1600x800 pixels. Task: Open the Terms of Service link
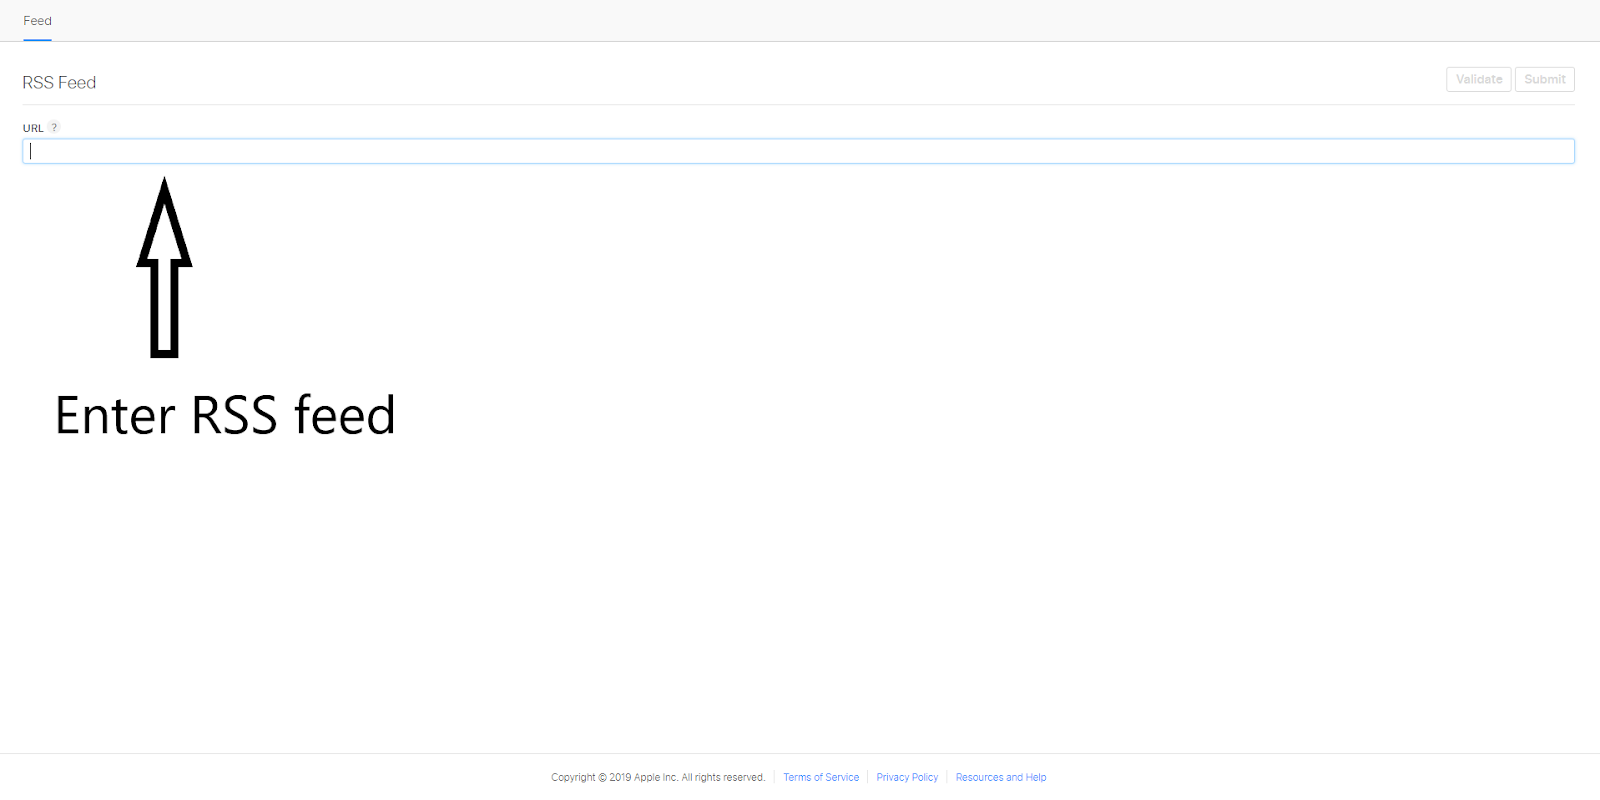tap(820, 777)
